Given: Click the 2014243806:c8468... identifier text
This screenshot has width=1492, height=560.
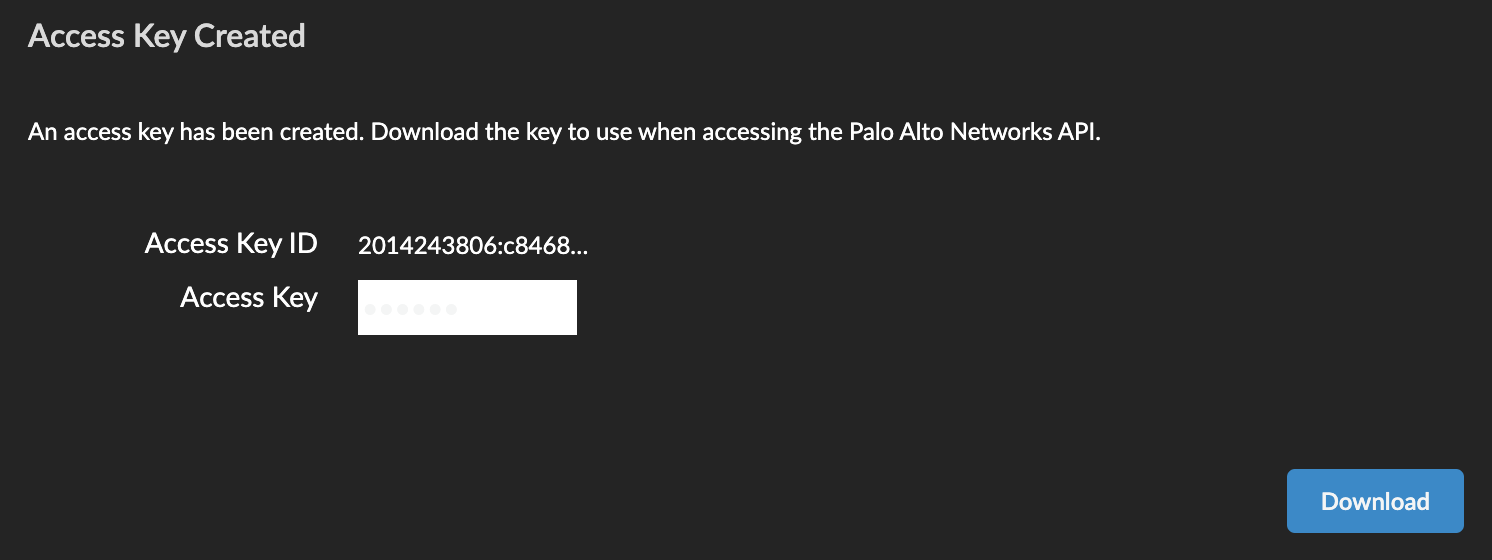Looking at the screenshot, I should [x=473, y=245].
